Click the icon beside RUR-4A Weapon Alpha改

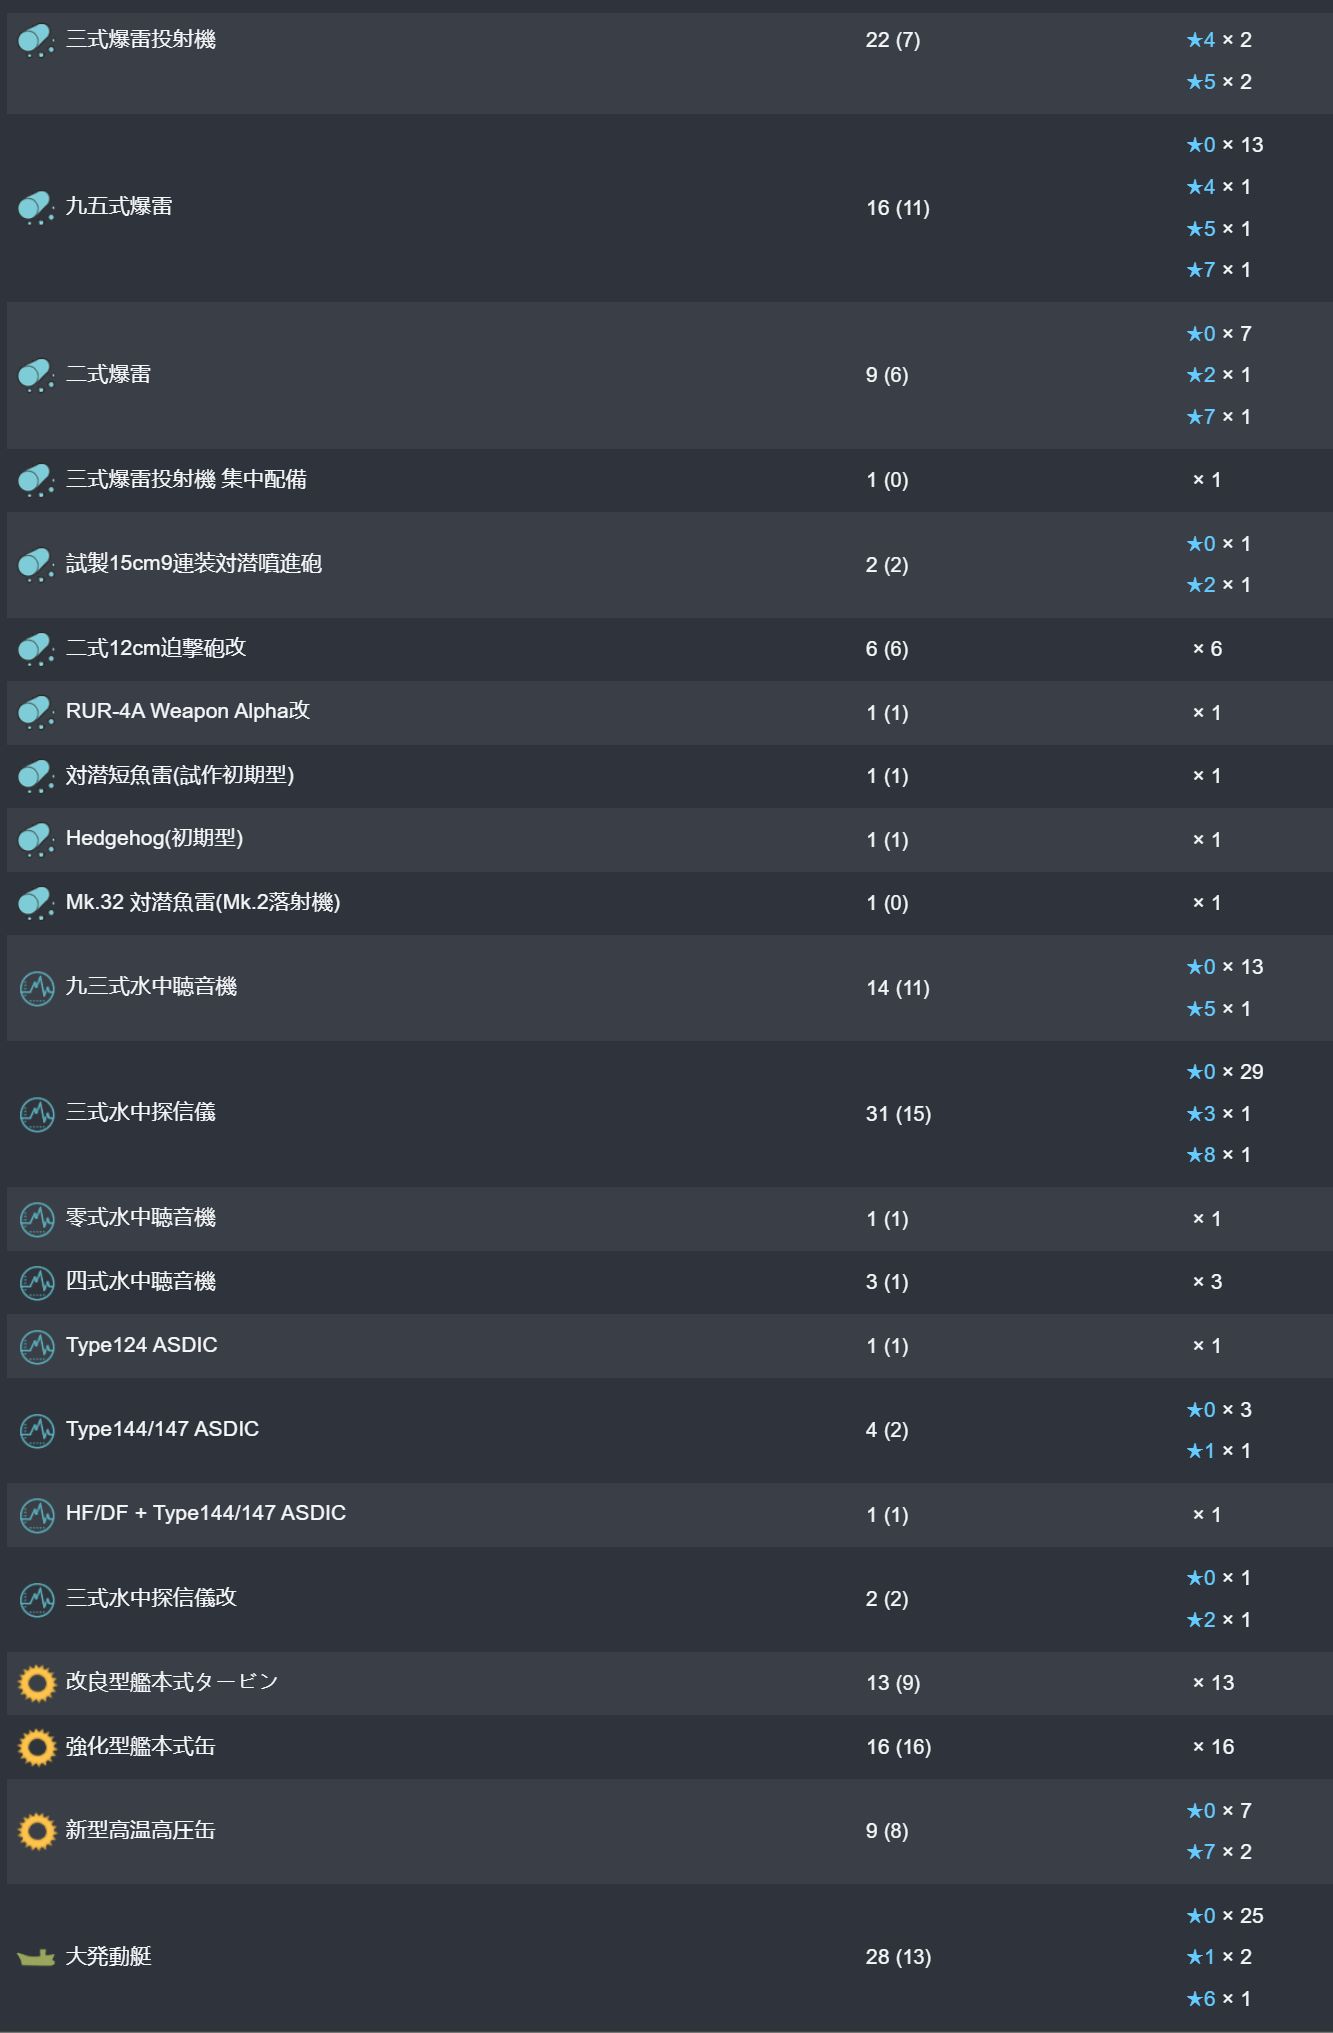(x=36, y=713)
